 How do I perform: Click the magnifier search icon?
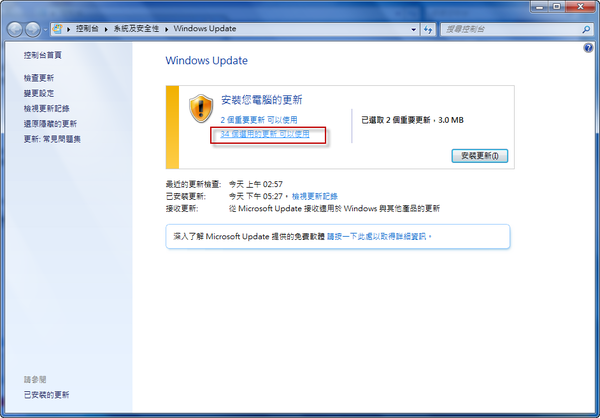[587, 29]
